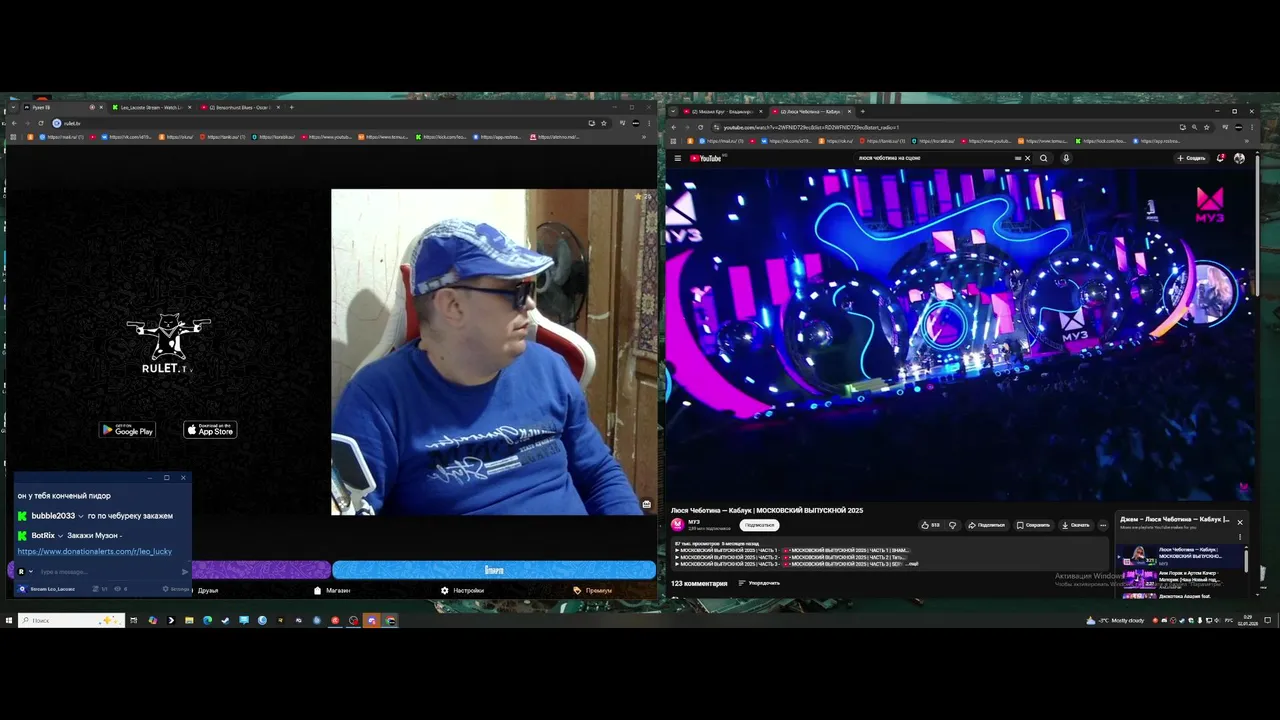Clear the YouTube search query with X
The image size is (1280, 720).
(1027, 158)
